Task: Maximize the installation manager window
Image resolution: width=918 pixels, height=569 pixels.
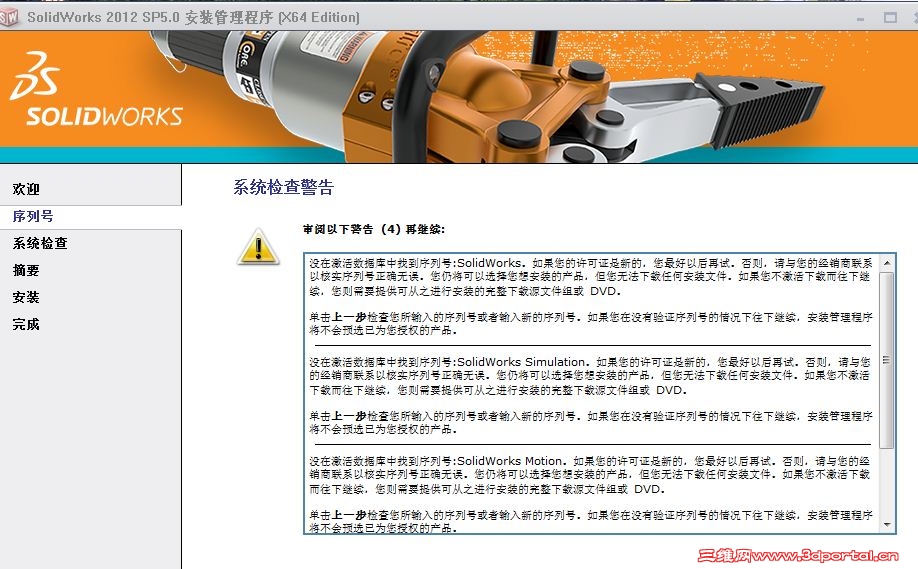Action: point(890,18)
